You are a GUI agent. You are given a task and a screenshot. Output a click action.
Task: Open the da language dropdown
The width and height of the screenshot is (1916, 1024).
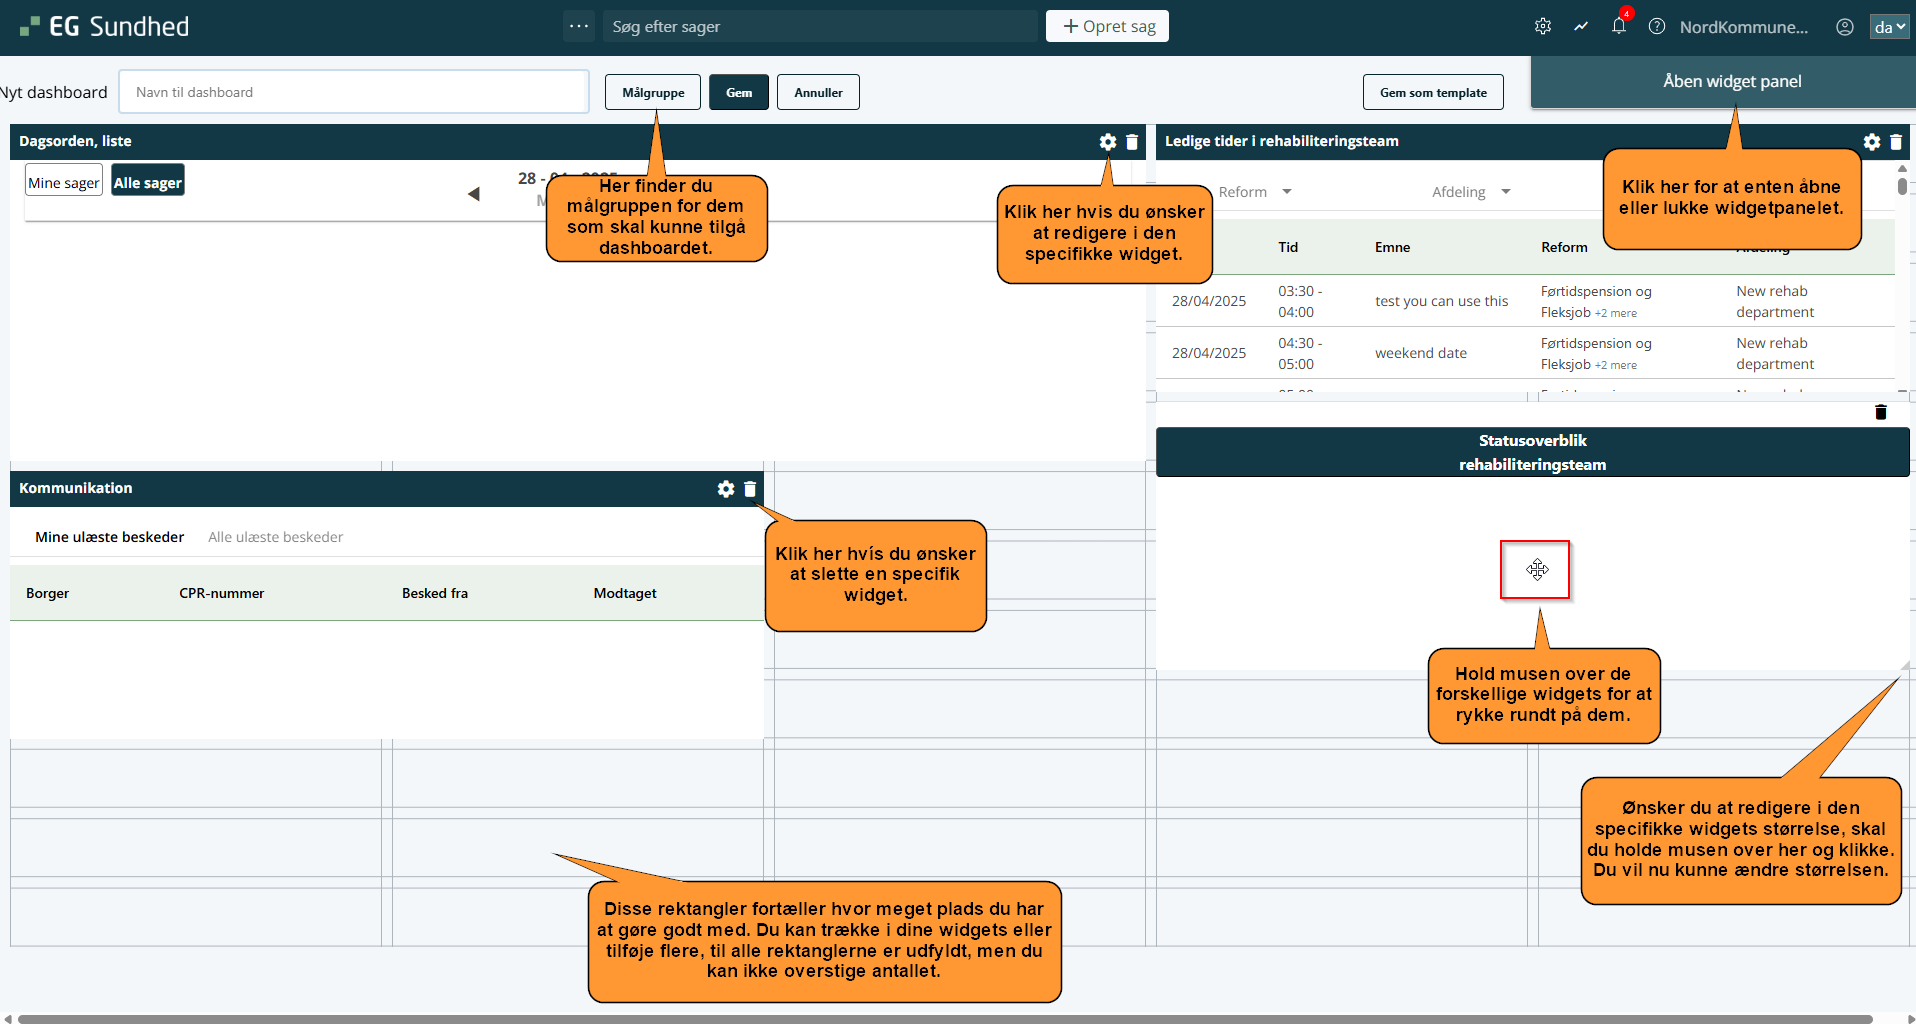(1889, 27)
